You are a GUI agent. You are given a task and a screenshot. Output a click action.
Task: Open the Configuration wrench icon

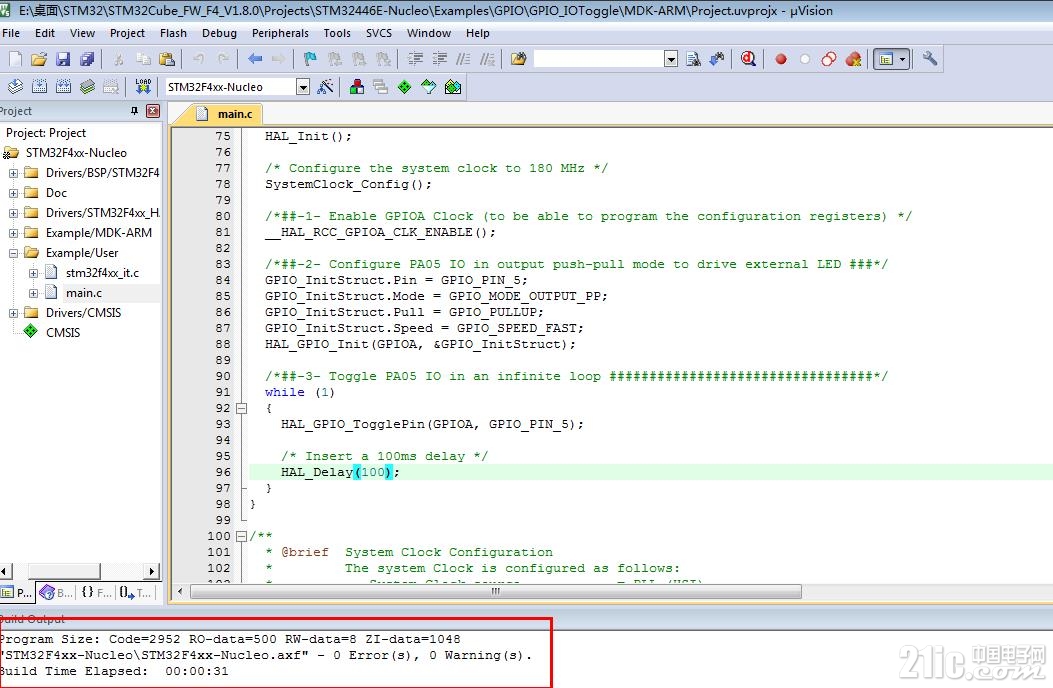tap(929, 59)
